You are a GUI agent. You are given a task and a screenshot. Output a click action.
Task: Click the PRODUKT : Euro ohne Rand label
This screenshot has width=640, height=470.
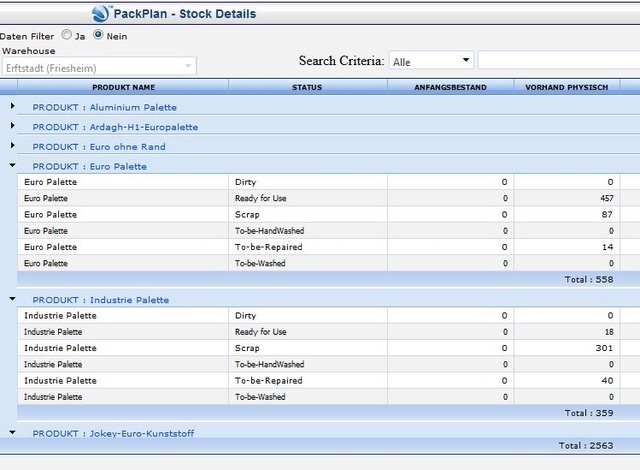pos(99,146)
